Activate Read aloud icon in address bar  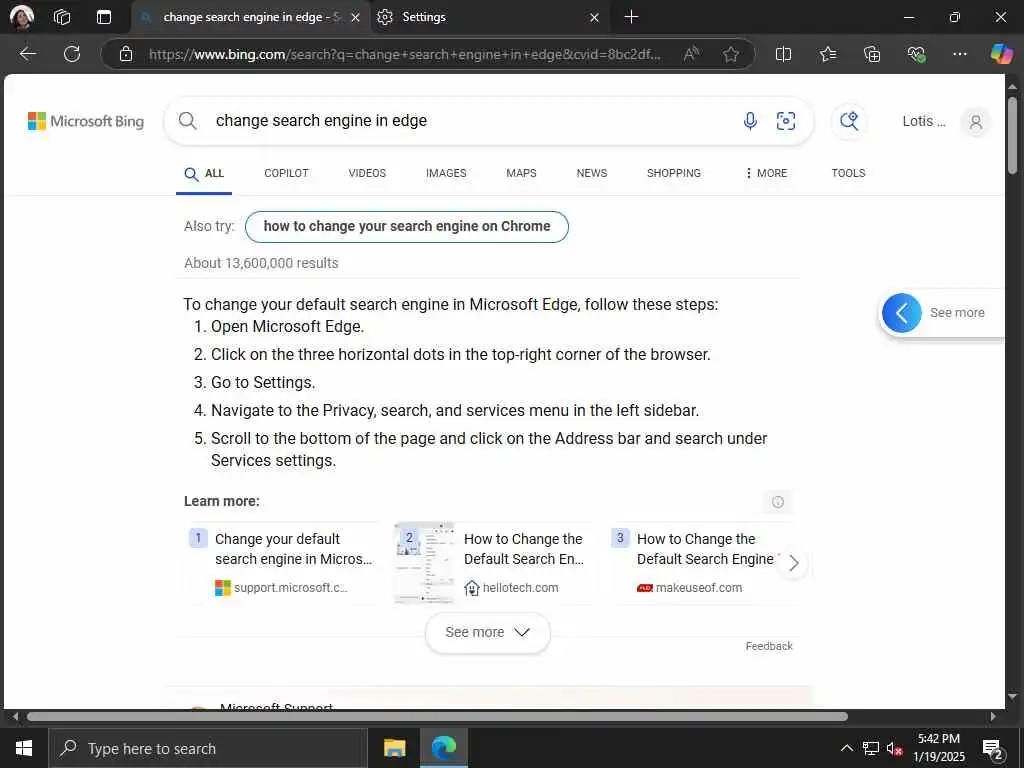[x=691, y=54]
